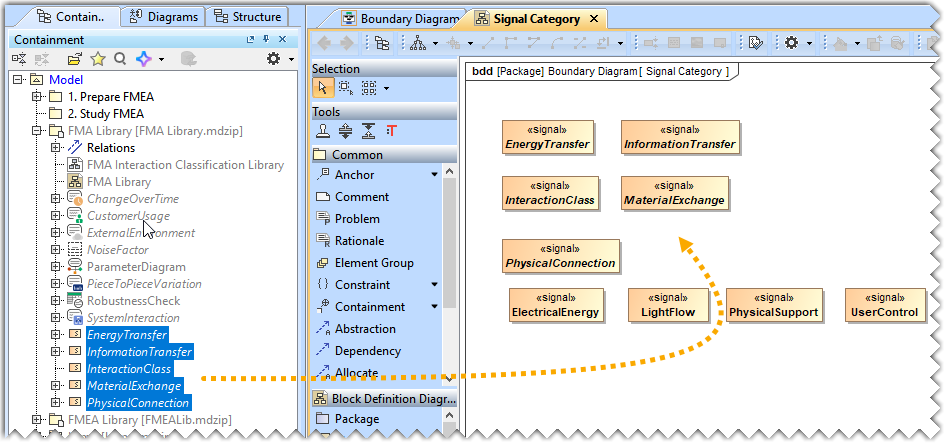This screenshot has height=444, width=945.
Task: Select the text tool red T icon
Action: click(x=391, y=131)
